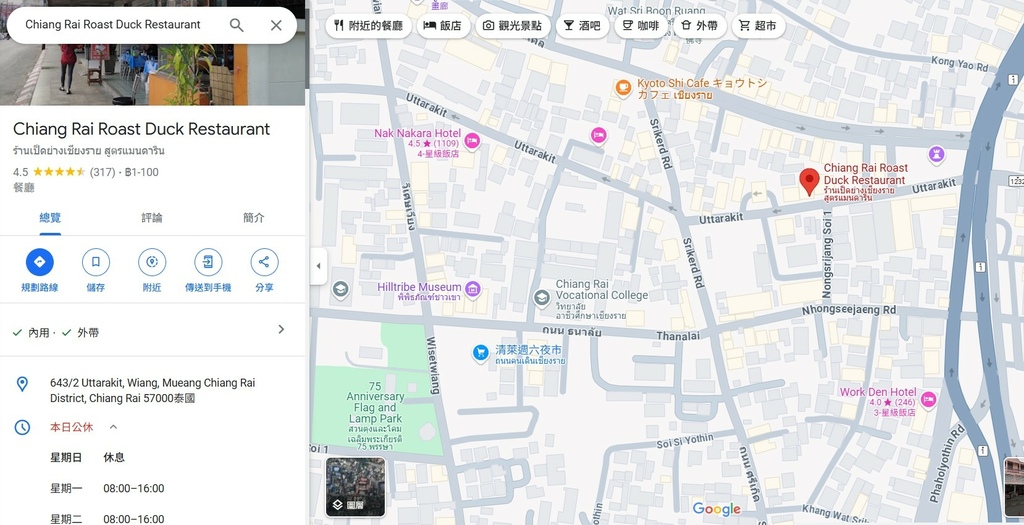1024x525 pixels.
Task: Collapse the 本日公休 hours chevron
Action: (113, 427)
